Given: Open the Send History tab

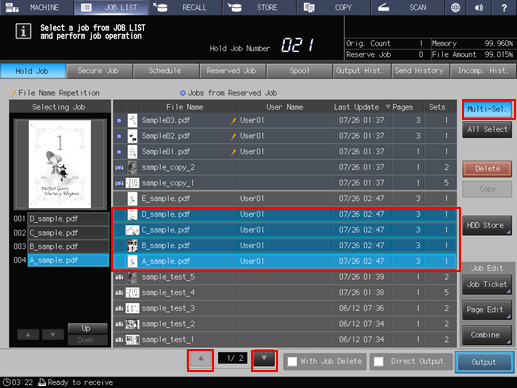Looking at the screenshot, I should (420, 71).
